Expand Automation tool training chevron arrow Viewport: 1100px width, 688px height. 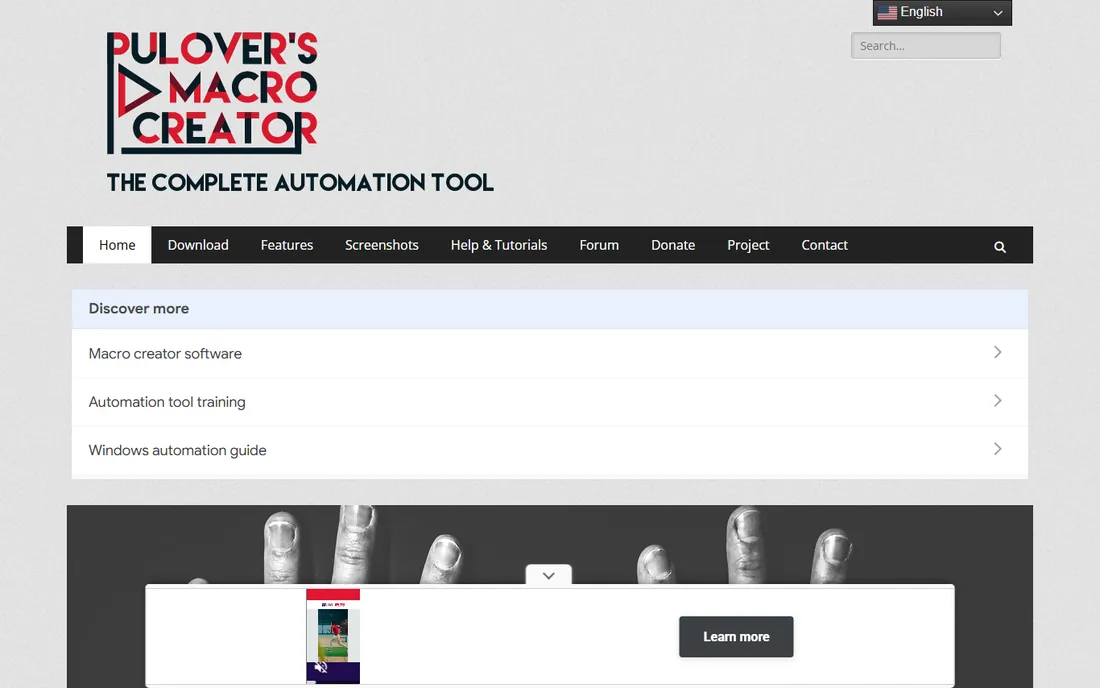(998, 400)
